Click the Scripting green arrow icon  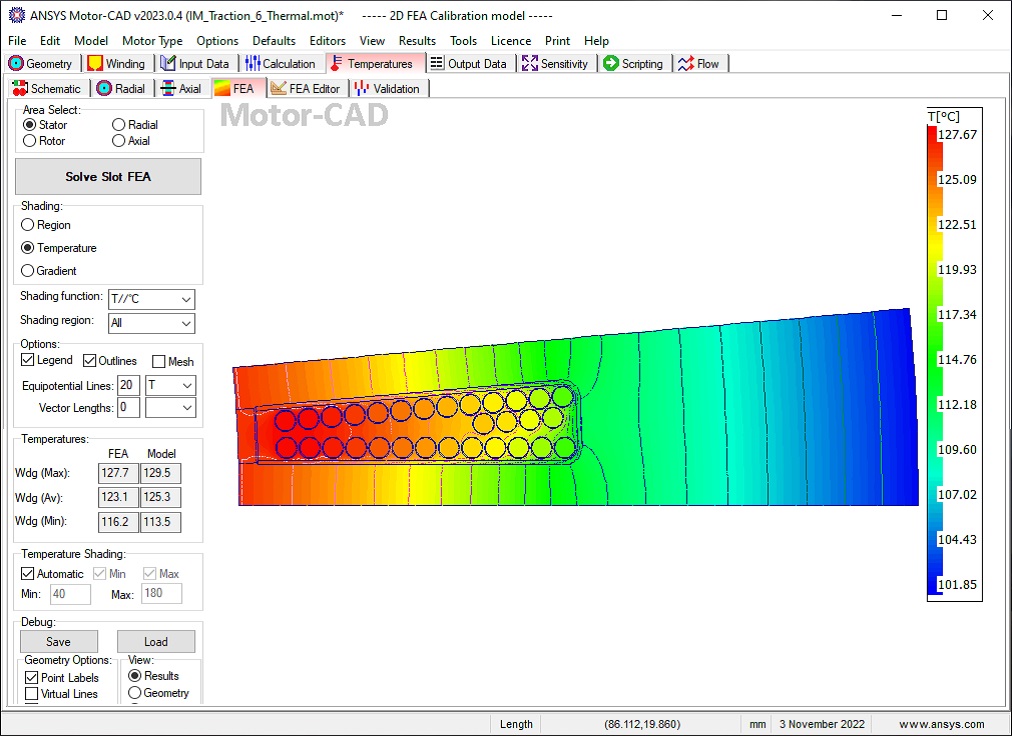click(611, 63)
